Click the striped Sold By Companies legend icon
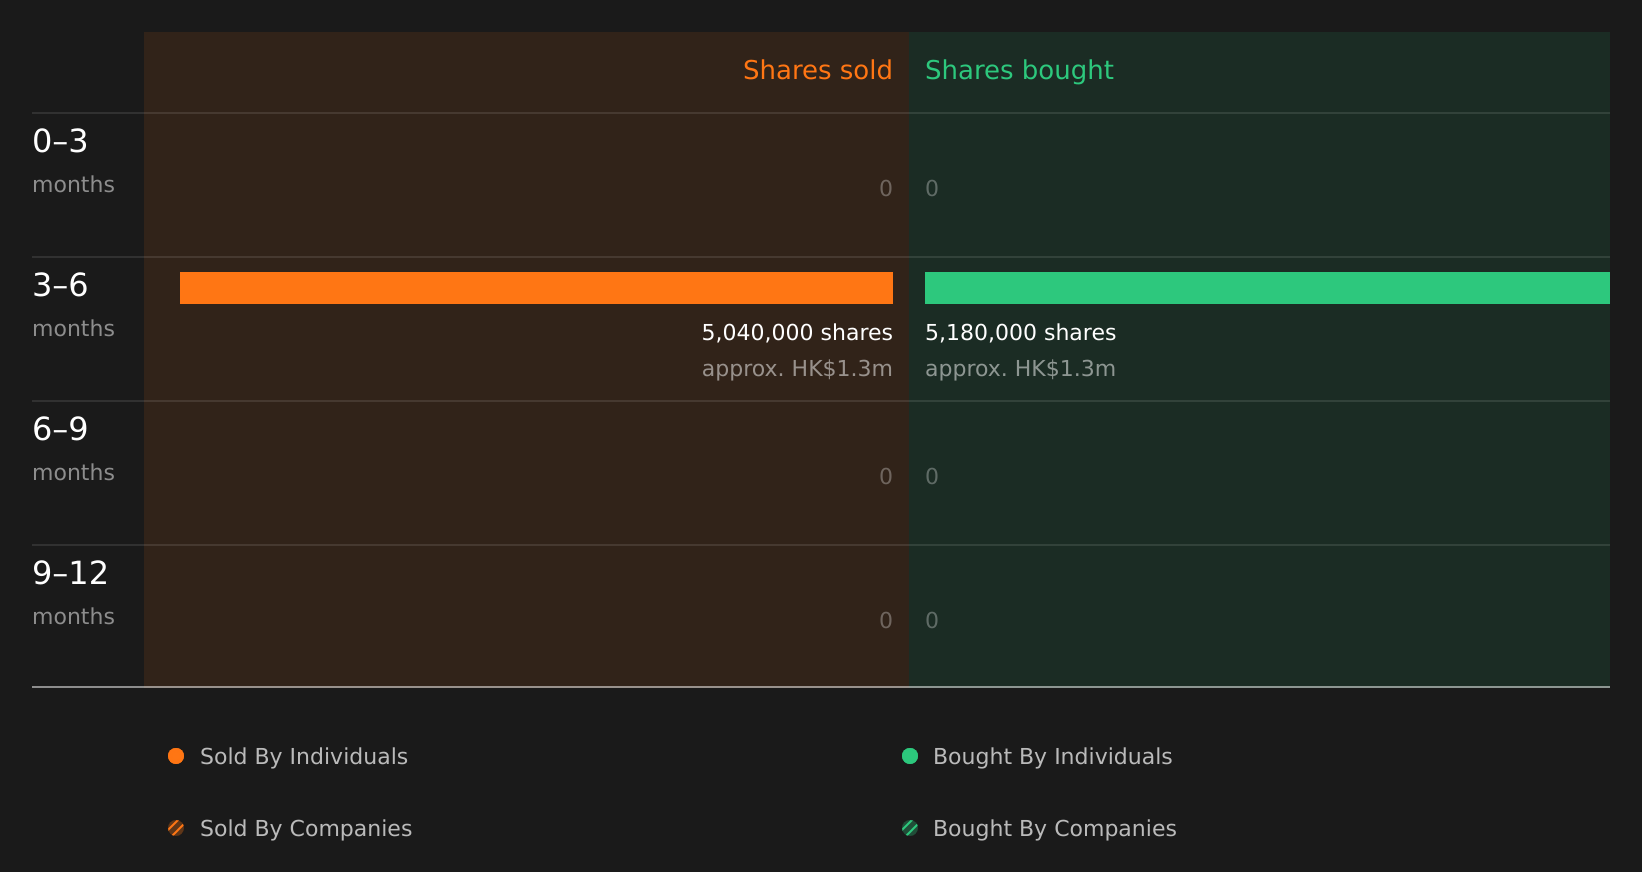The height and width of the screenshot is (872, 1642). click(176, 828)
